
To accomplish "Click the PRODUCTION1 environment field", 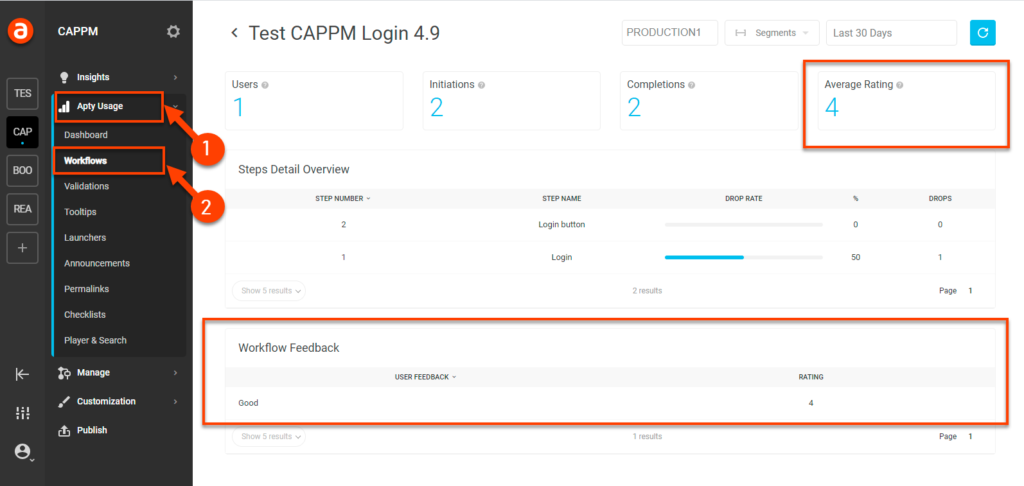I will point(670,33).
